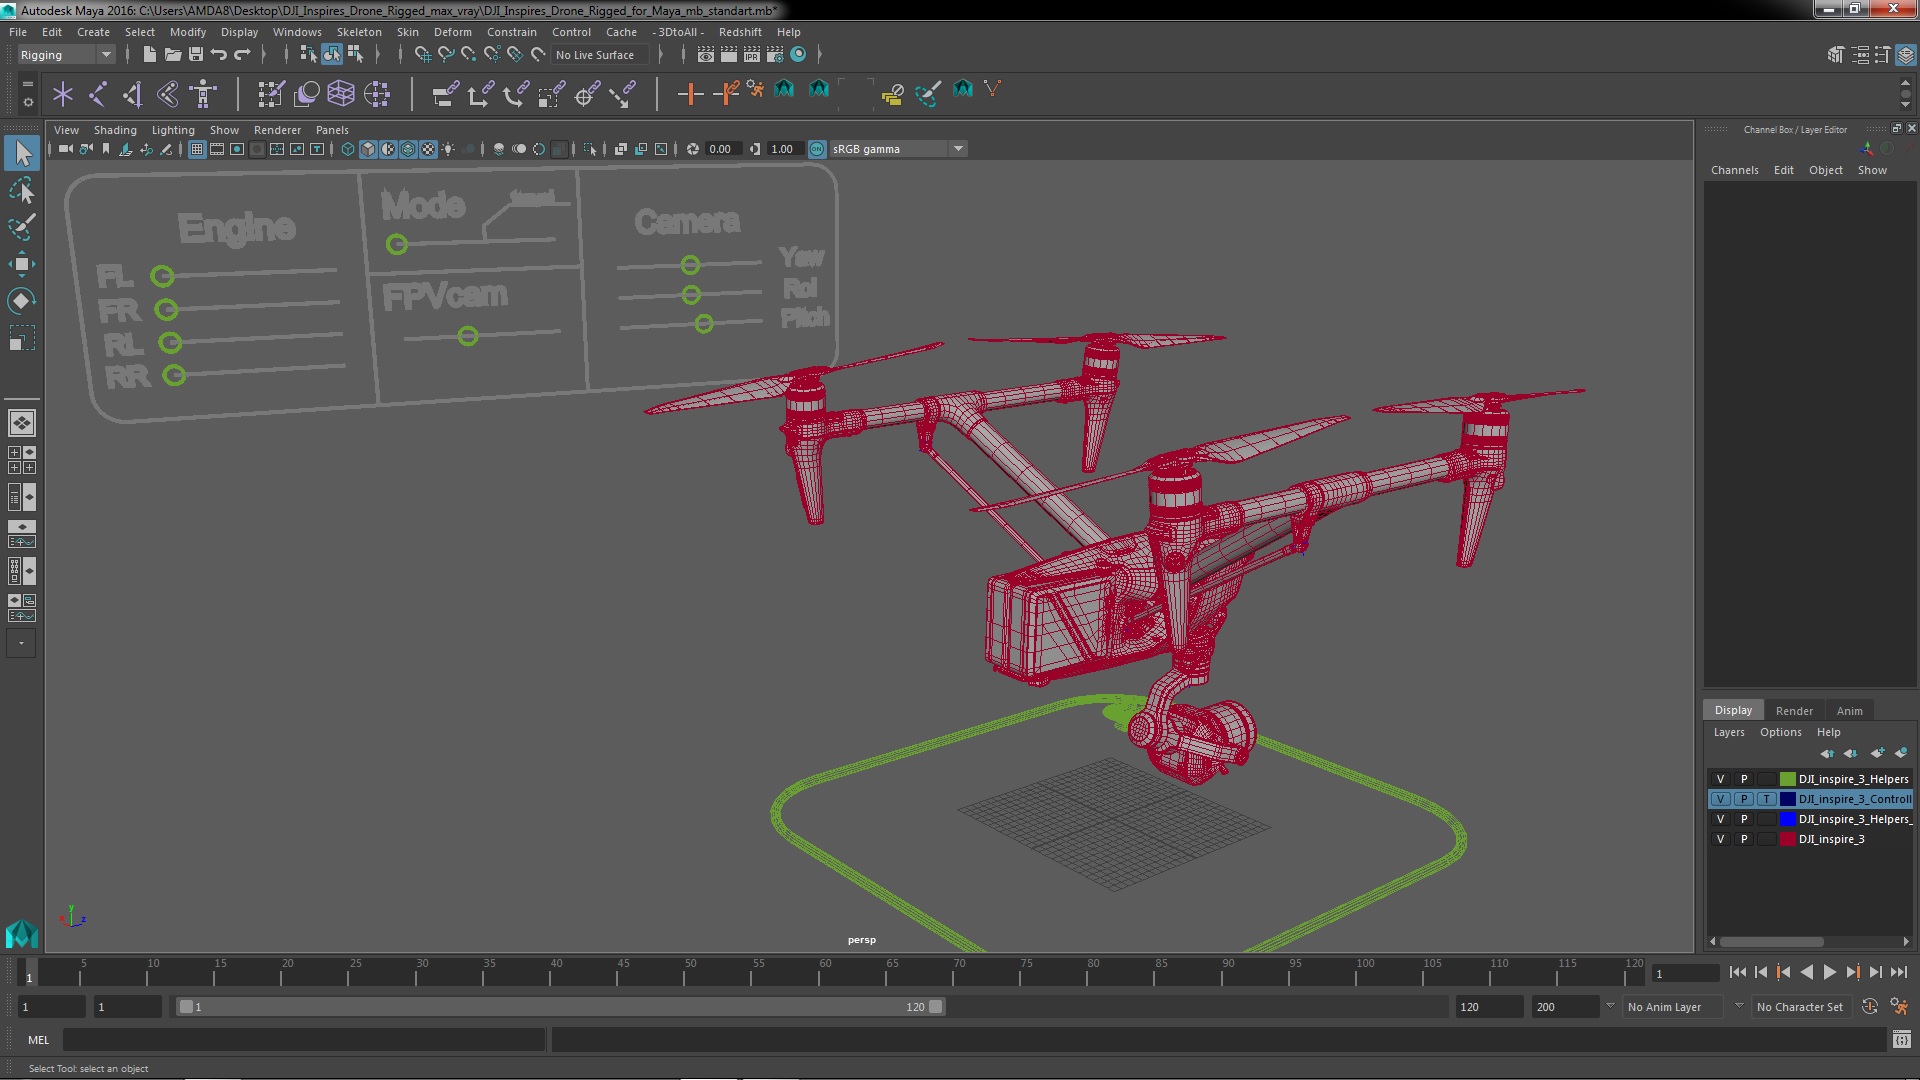Switch to the Anim layer tab
The image size is (1920, 1080).
pyautogui.click(x=1849, y=711)
